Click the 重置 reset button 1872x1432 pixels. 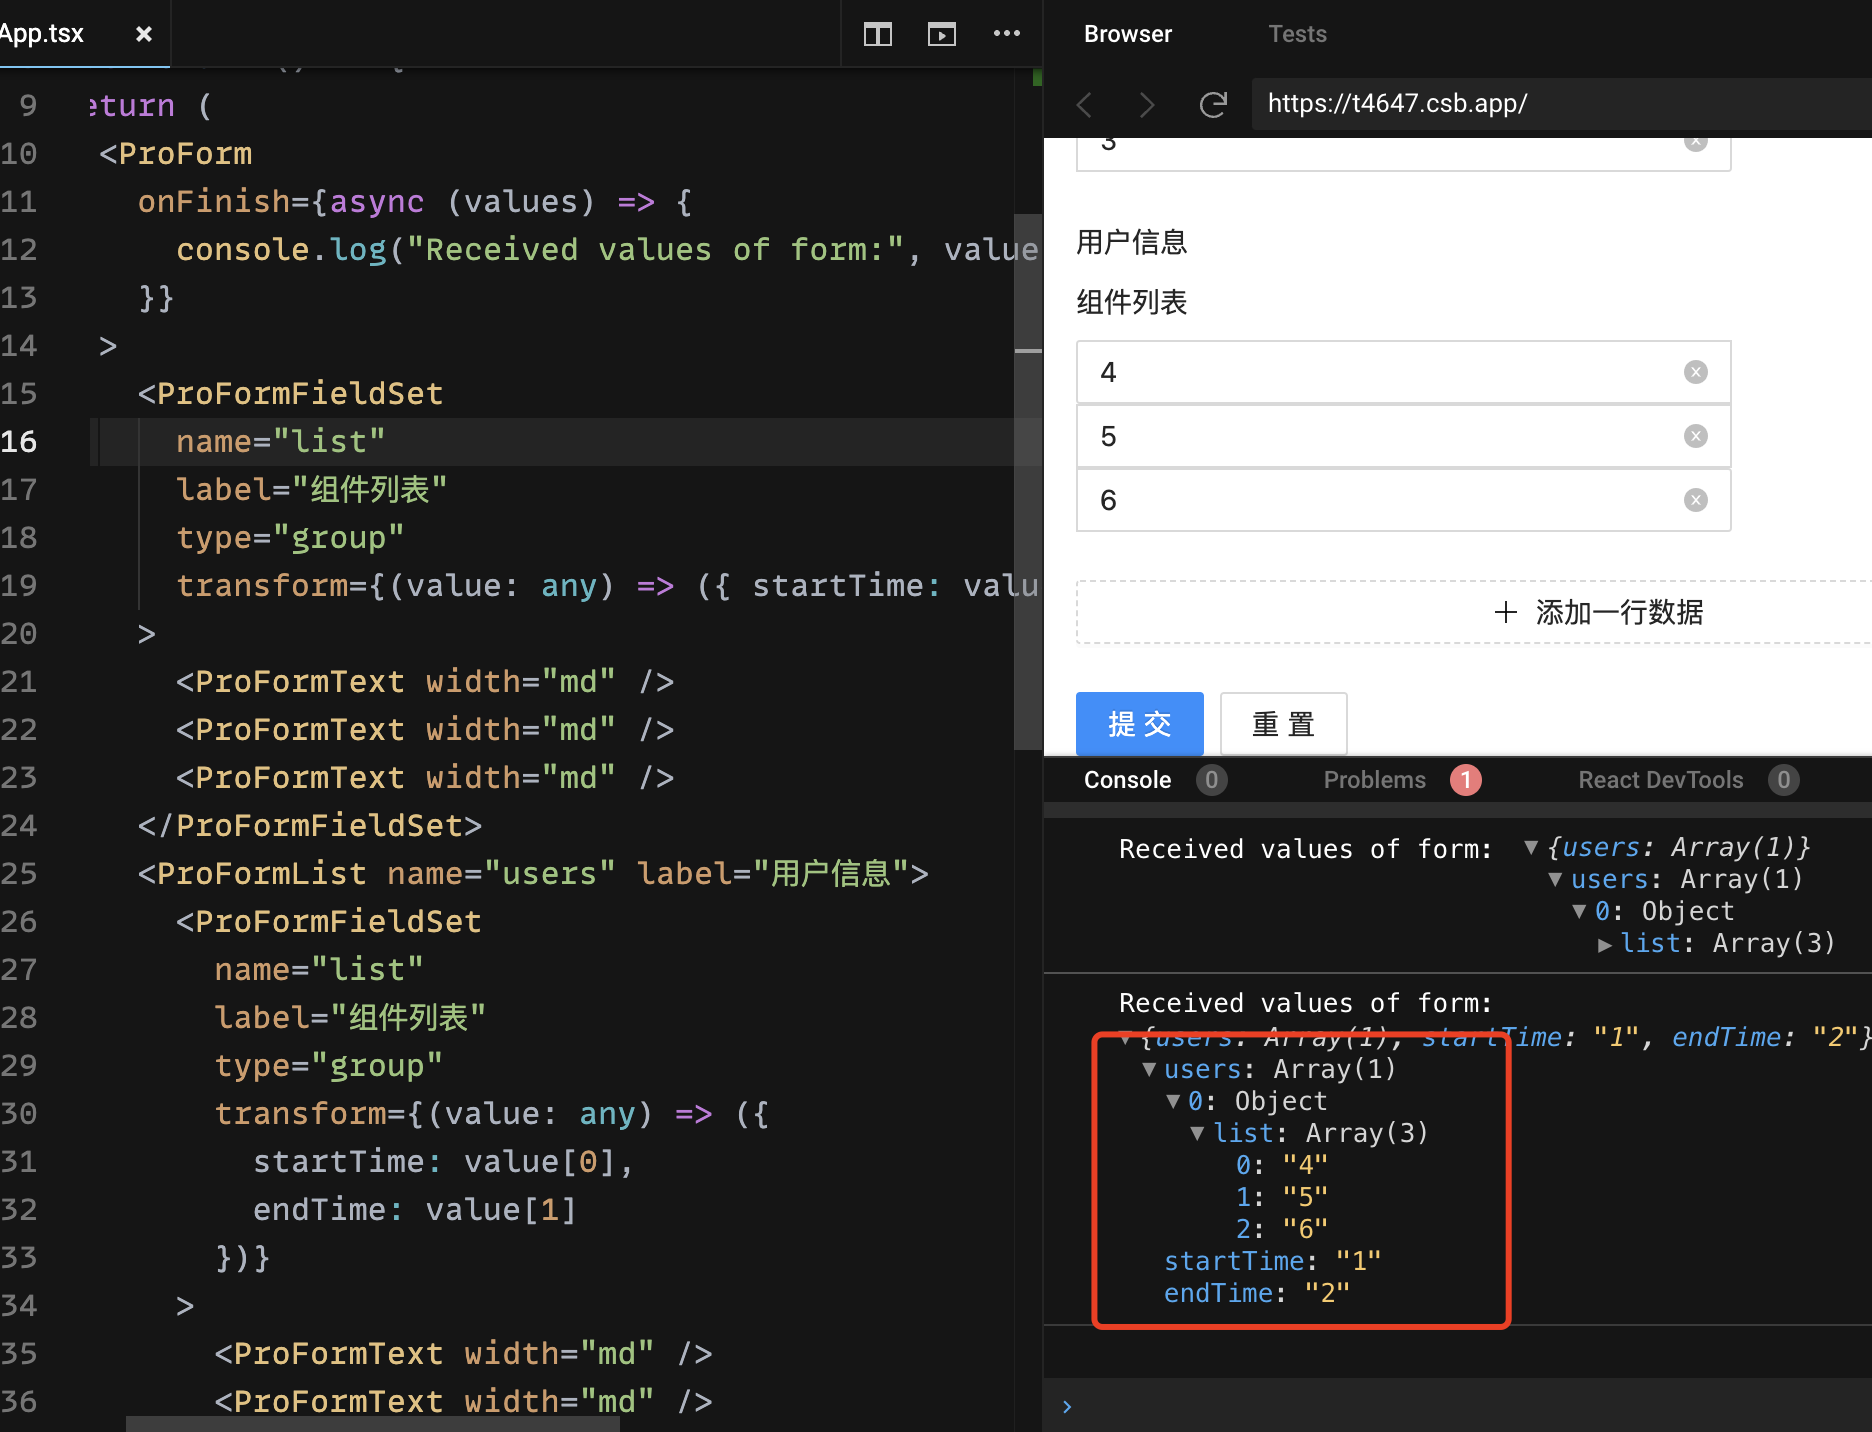(1283, 723)
